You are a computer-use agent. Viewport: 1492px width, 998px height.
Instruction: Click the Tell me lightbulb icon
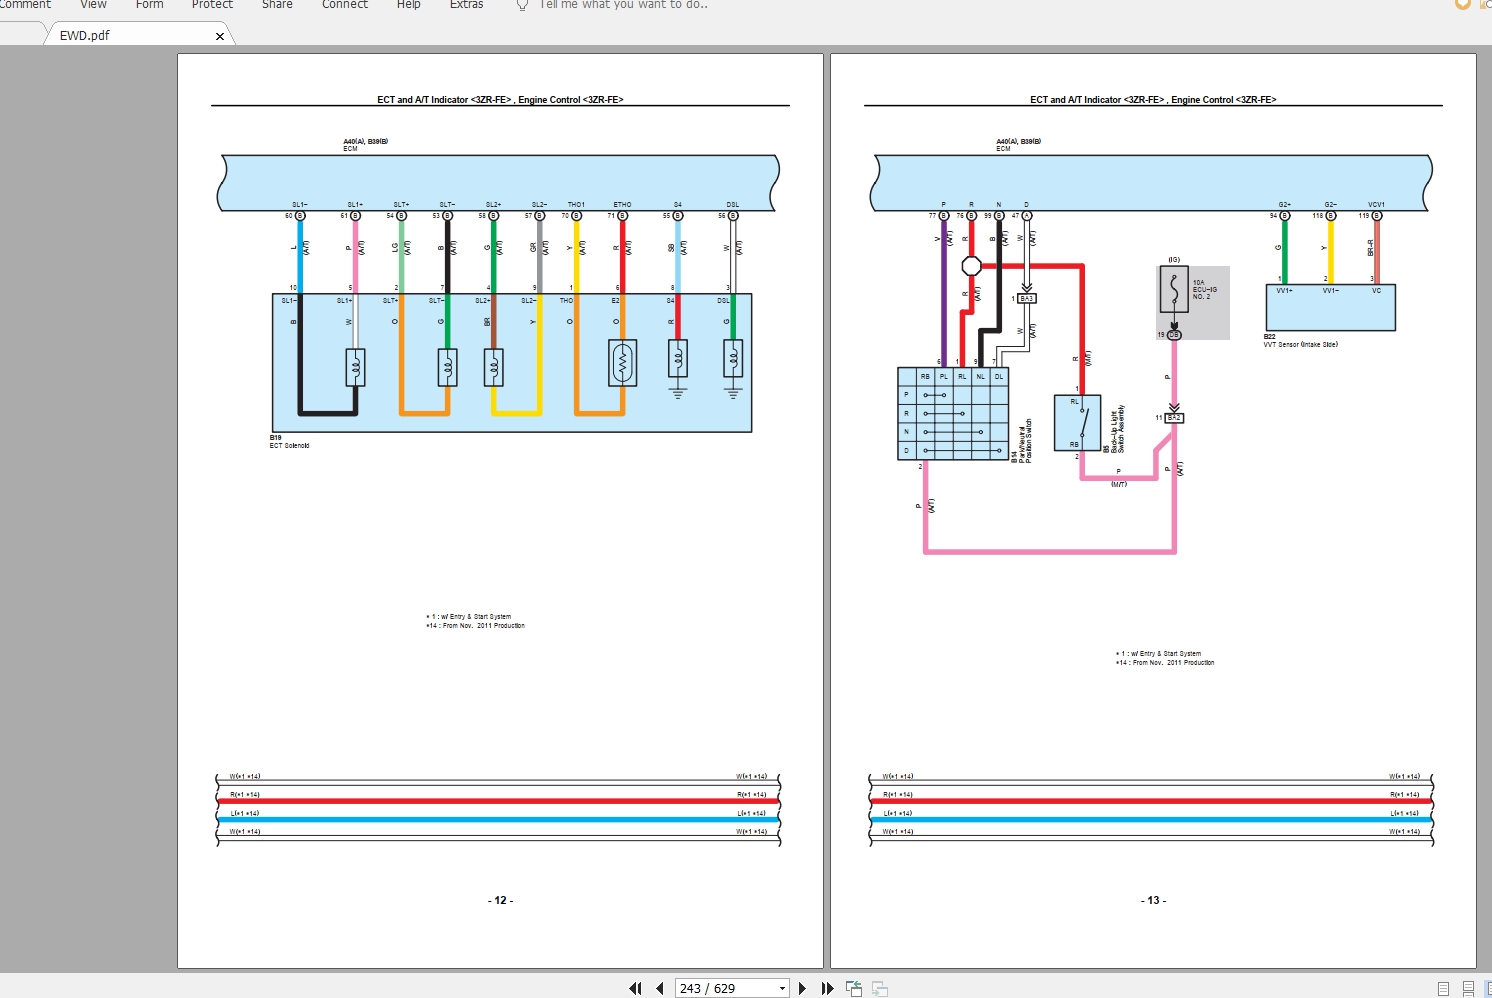(x=522, y=5)
